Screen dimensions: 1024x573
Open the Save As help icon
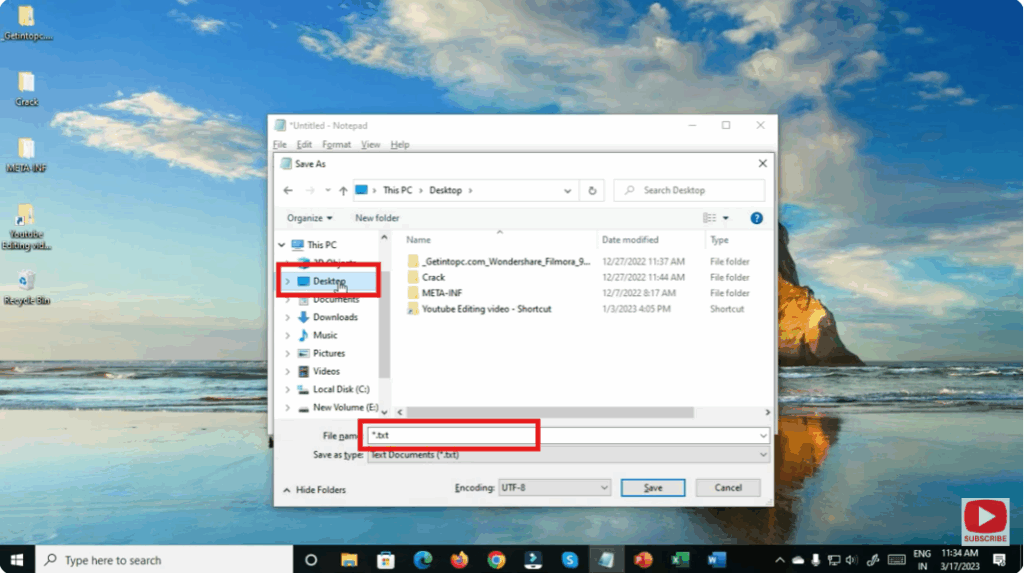(x=756, y=218)
